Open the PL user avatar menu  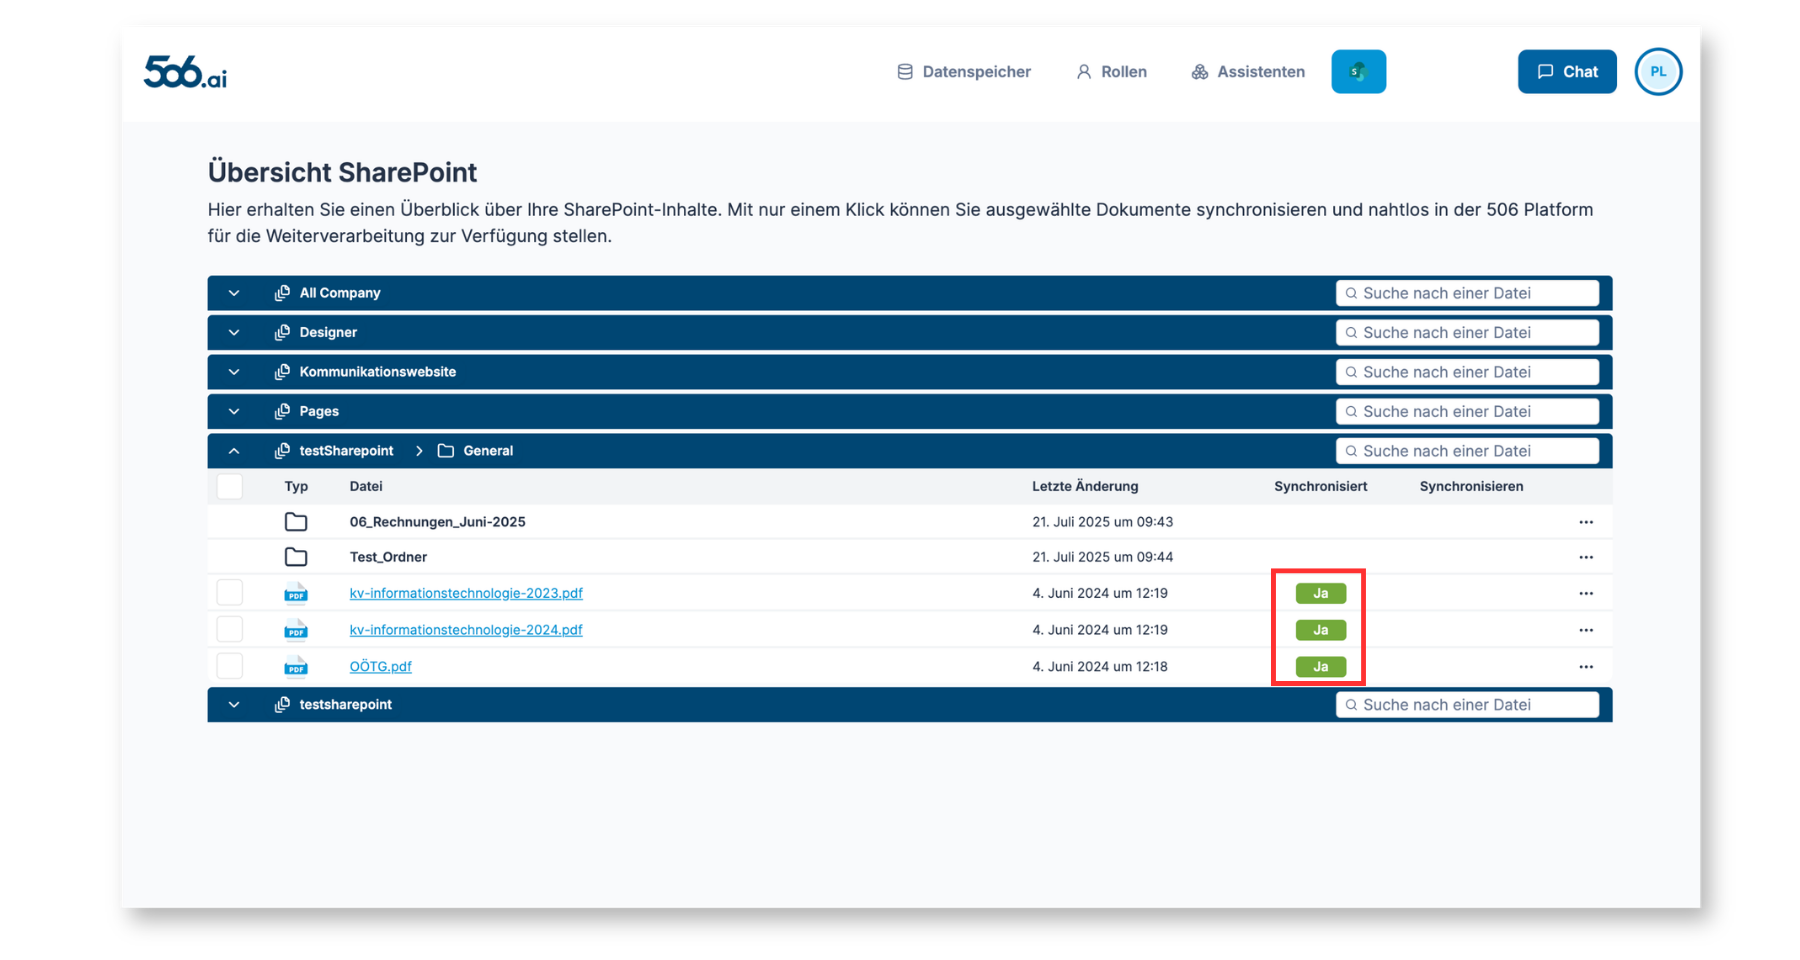click(1658, 72)
